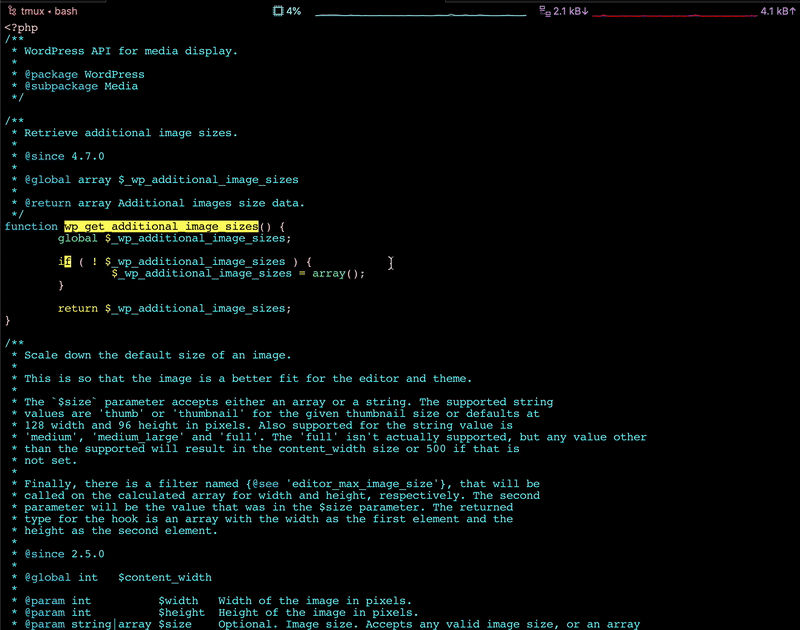Viewport: 800px width, 630px height.
Task: Select the 'not set.' comment line
Action: click(x=51, y=461)
